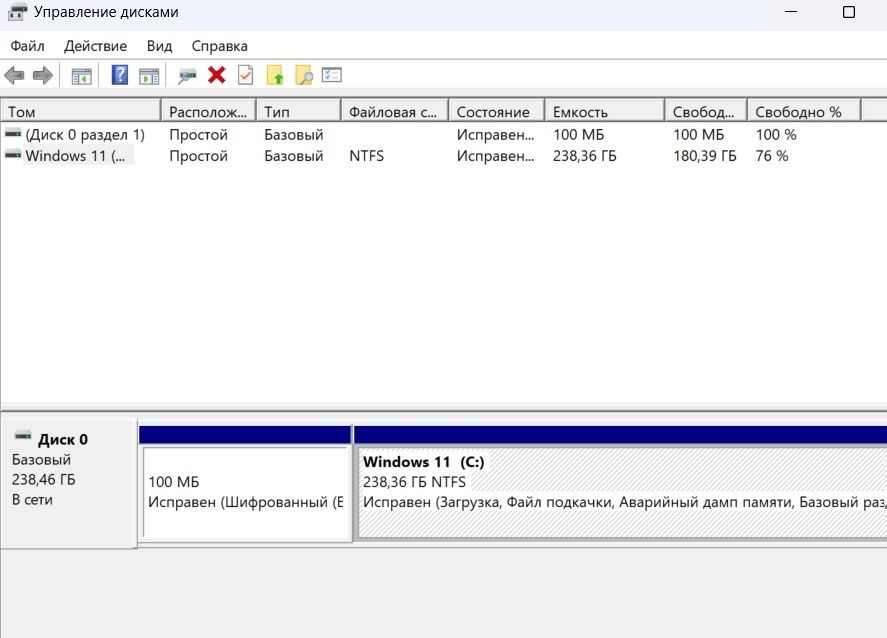887x638 pixels.
Task: Click Простой in the Windows 11 row
Action: pyautogui.click(x=198, y=156)
